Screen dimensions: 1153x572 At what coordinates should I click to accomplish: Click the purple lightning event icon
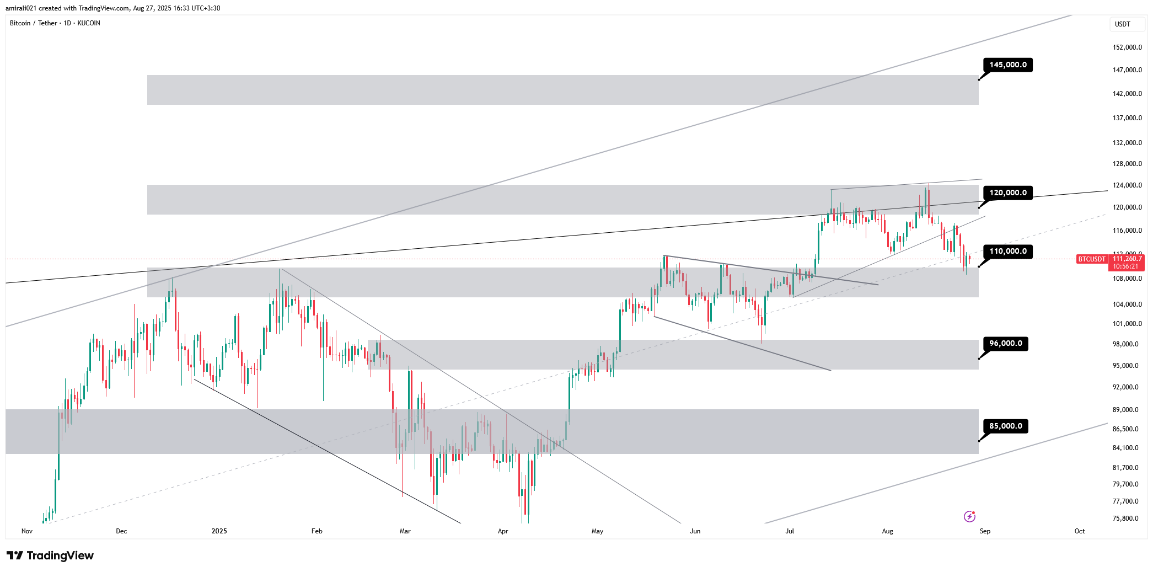(x=969, y=516)
